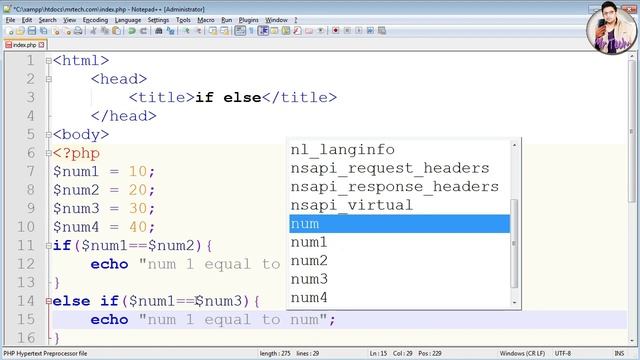Toggle file Monitoring eye icon
This screenshot has width=640, height=360.
pos(321,31)
